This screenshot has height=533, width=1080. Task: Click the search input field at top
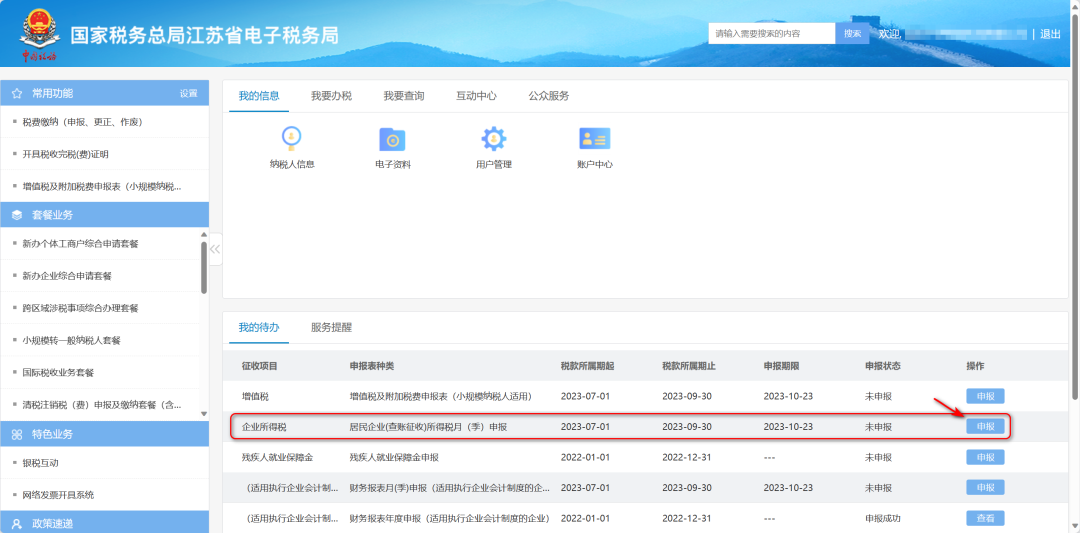pyautogui.click(x=771, y=34)
